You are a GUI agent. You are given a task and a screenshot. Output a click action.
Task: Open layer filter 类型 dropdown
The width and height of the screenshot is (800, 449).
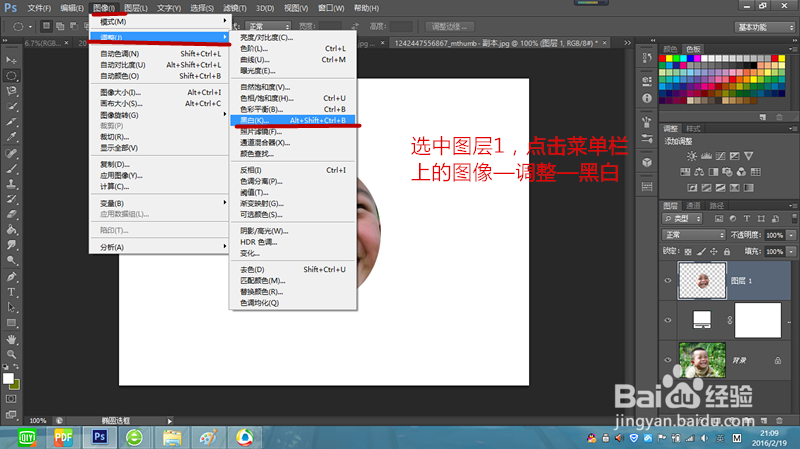coord(683,219)
